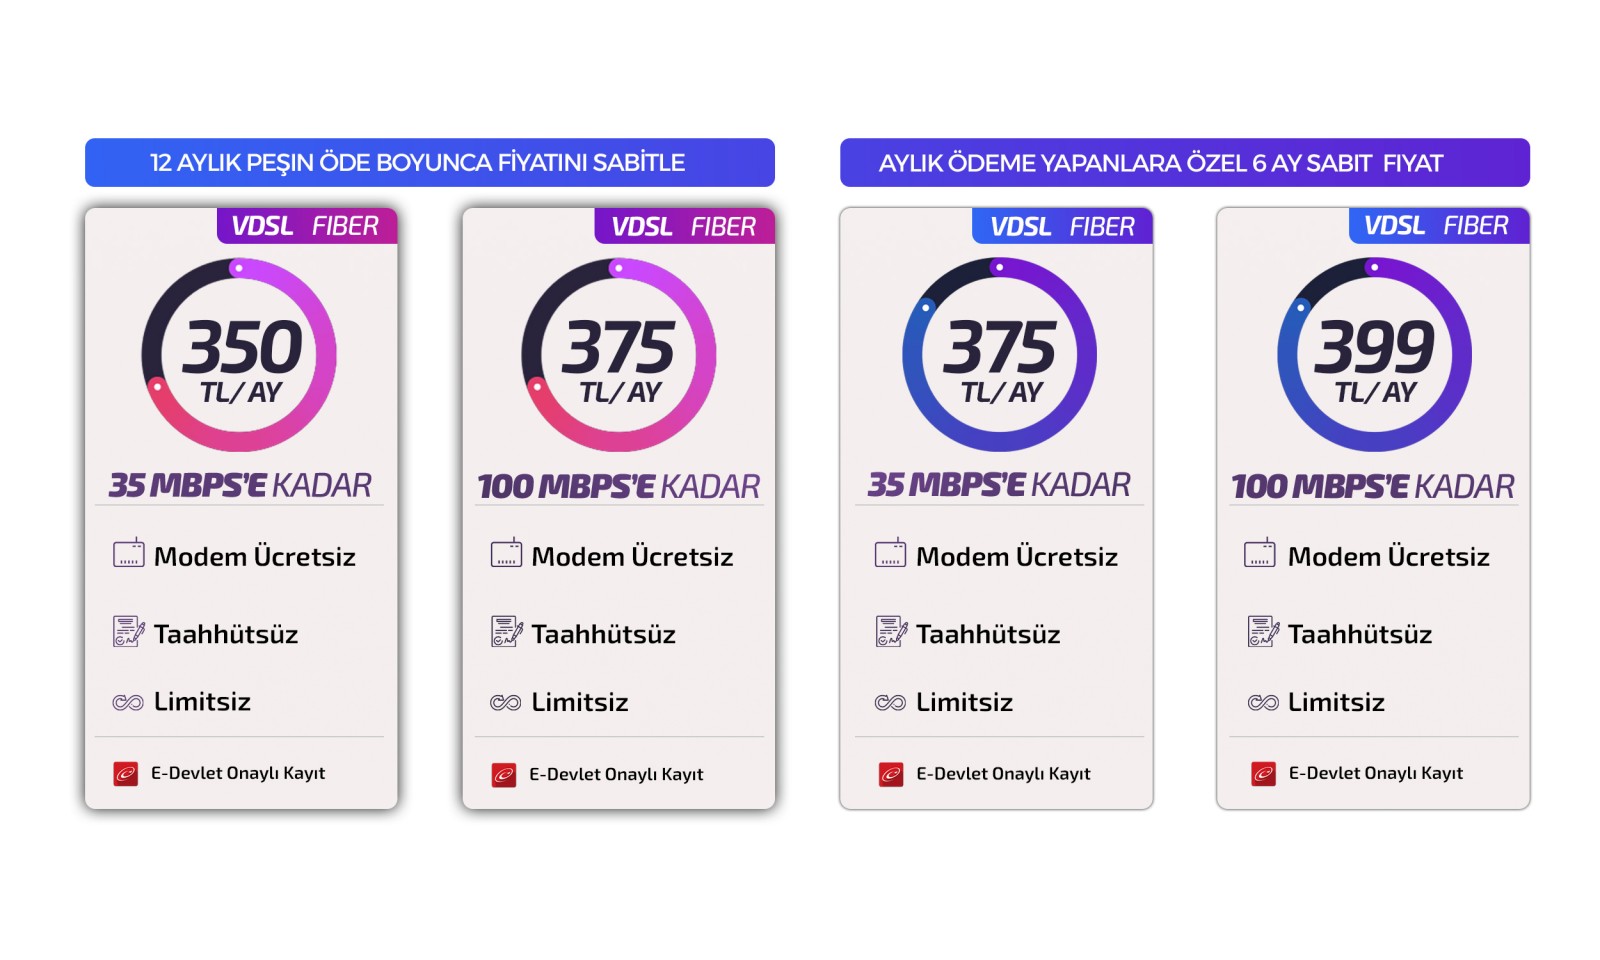The image size is (1600, 960).
Task: Click the modem icon in the 350 TL plan
Action: pos(129,553)
